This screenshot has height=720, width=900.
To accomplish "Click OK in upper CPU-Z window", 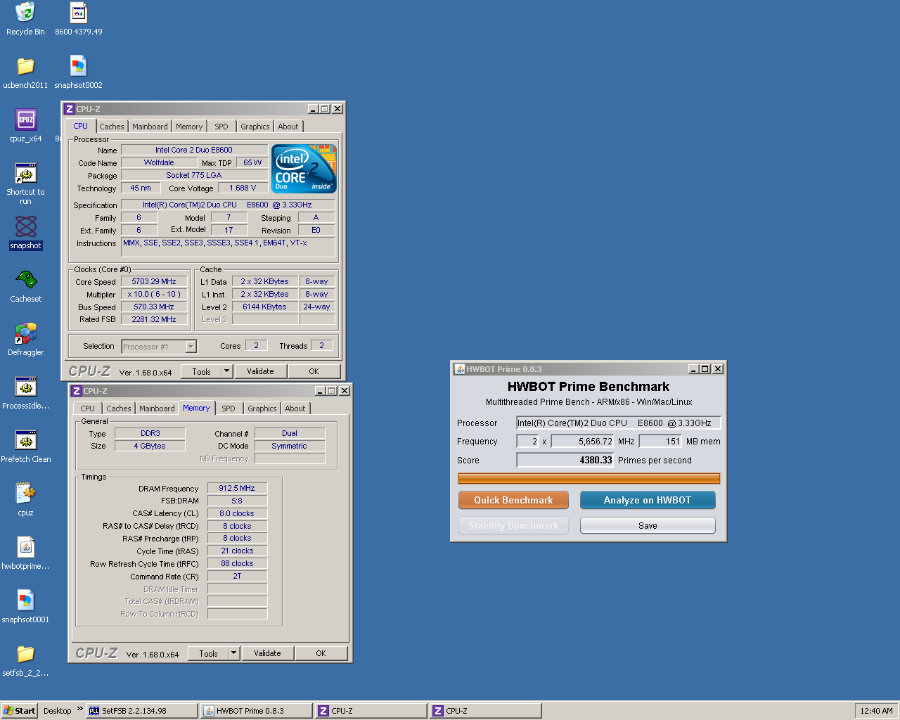I will (x=314, y=371).
